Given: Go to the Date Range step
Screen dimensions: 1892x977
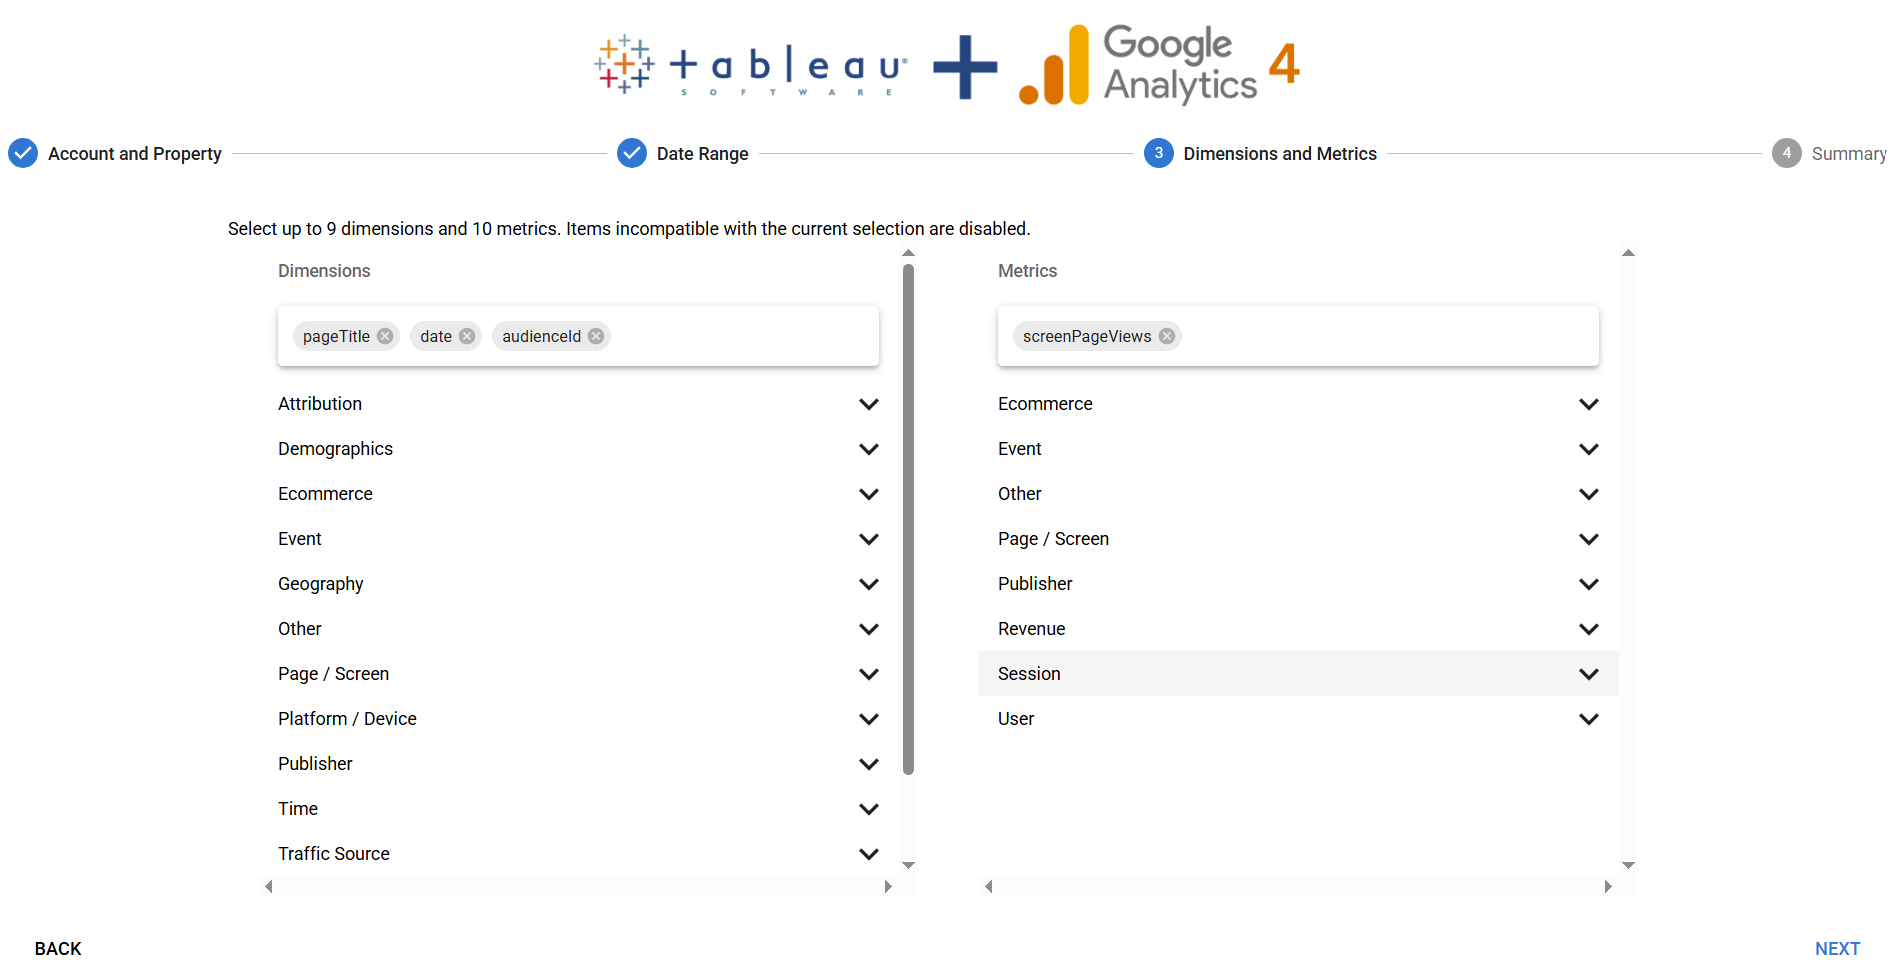Looking at the screenshot, I should [702, 153].
